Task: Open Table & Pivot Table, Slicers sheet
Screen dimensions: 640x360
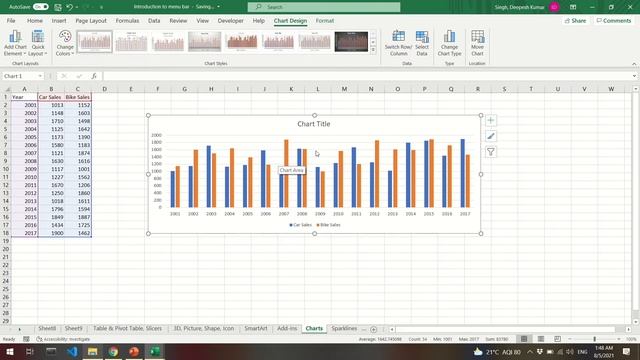Action: [127, 329]
